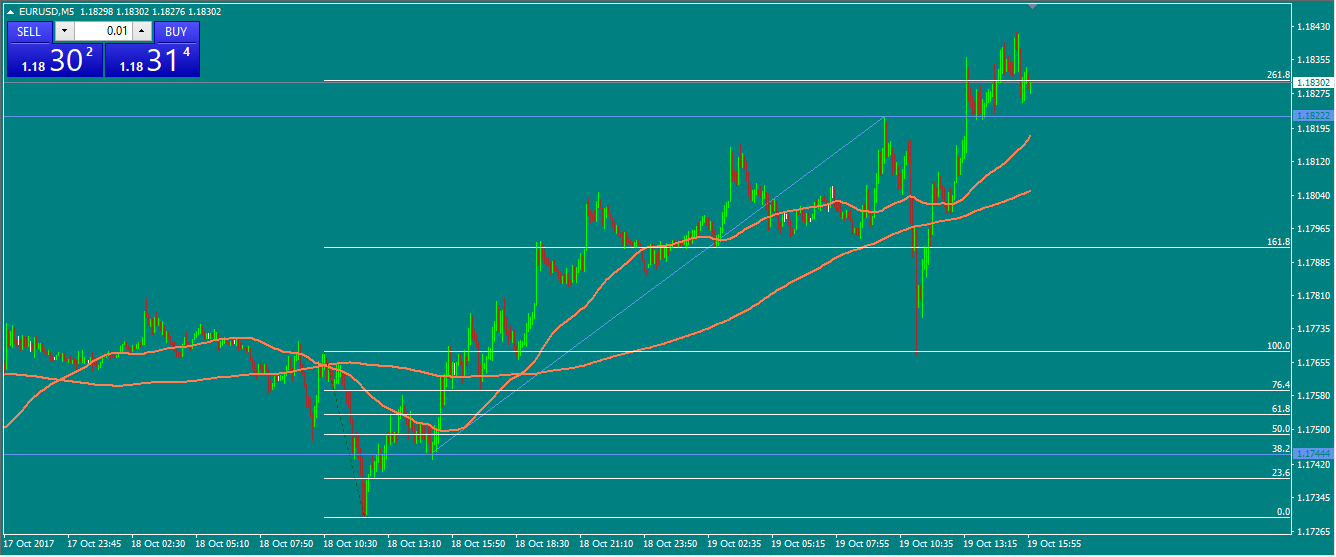Click price scale value 1.17420

[1314, 464]
